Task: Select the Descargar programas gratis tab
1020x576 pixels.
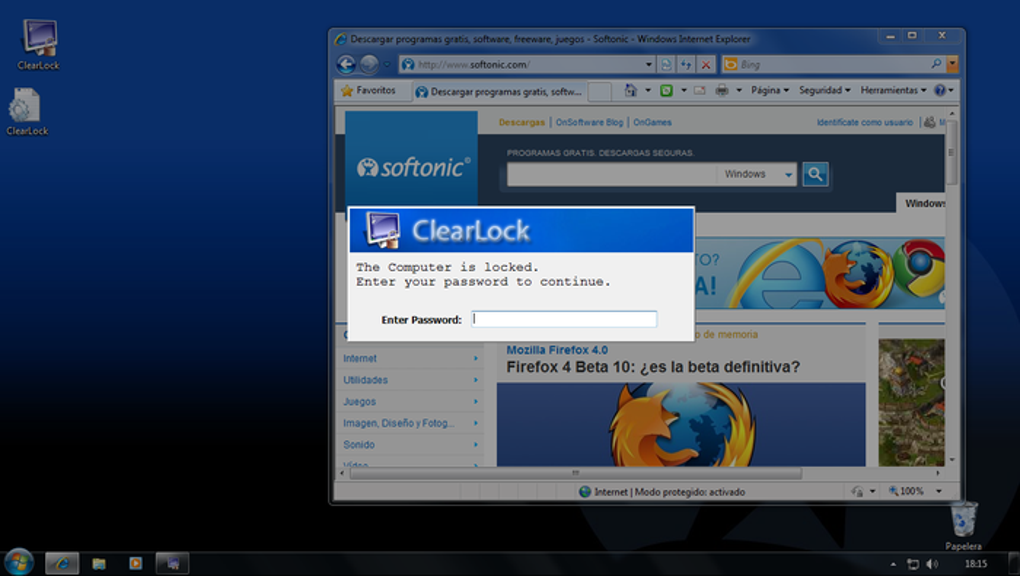Action: [x=499, y=92]
